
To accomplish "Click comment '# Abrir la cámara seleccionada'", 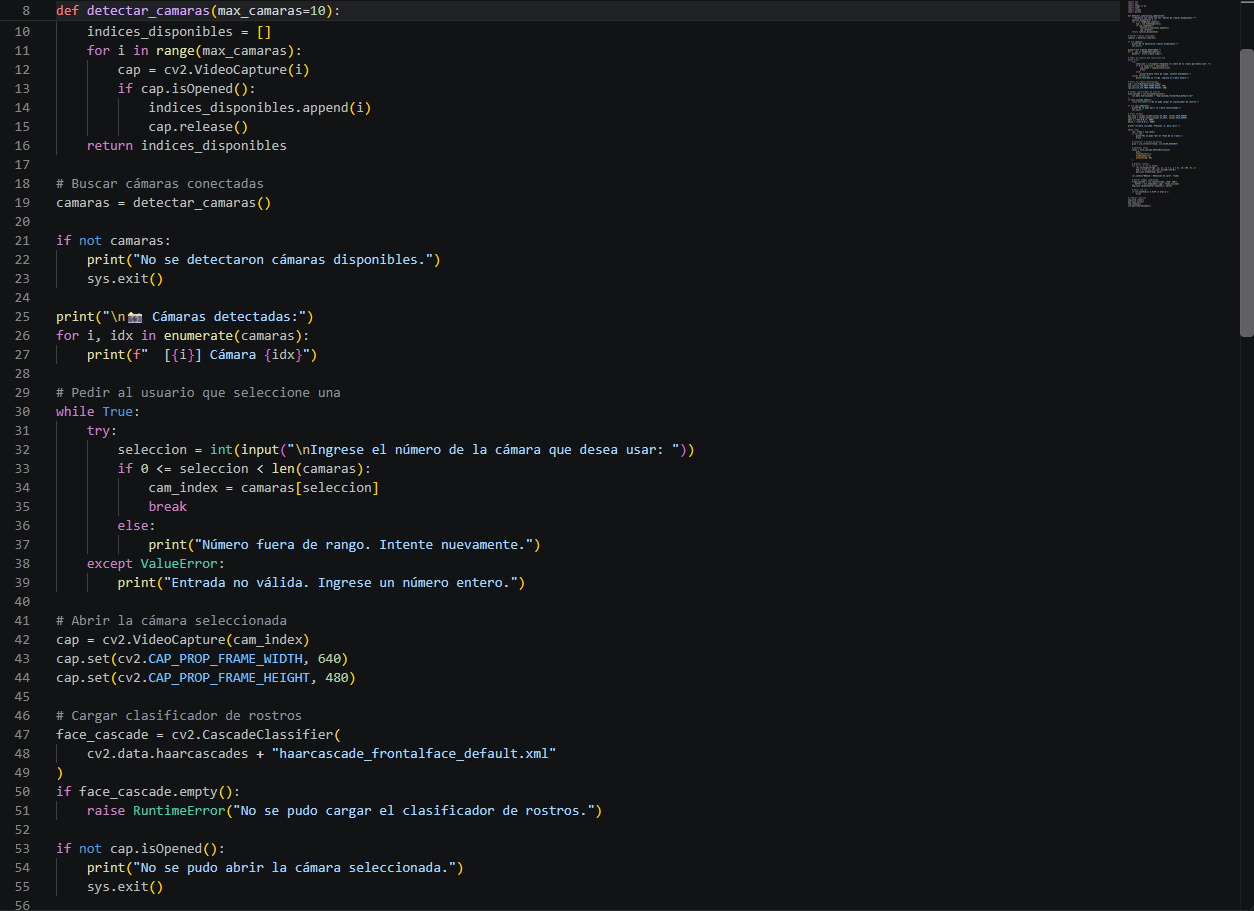I will coord(171,620).
